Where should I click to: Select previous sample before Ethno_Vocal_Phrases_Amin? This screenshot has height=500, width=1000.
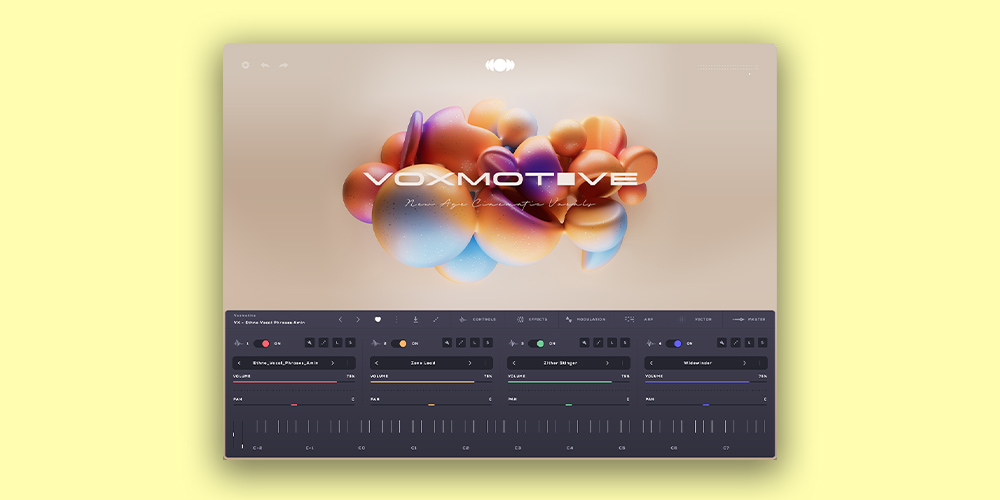(x=239, y=363)
